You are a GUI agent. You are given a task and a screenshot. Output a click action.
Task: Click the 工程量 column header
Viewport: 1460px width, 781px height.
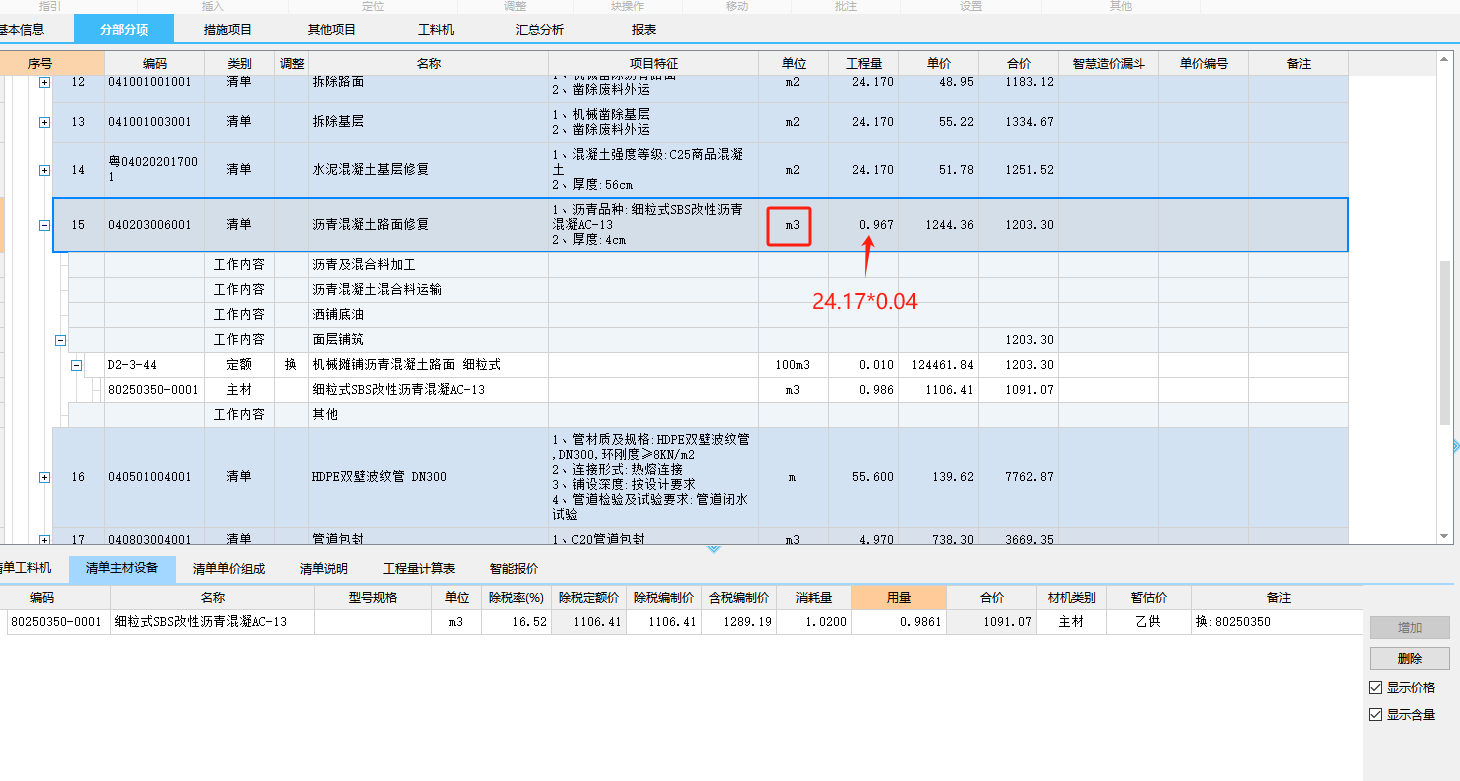point(864,64)
